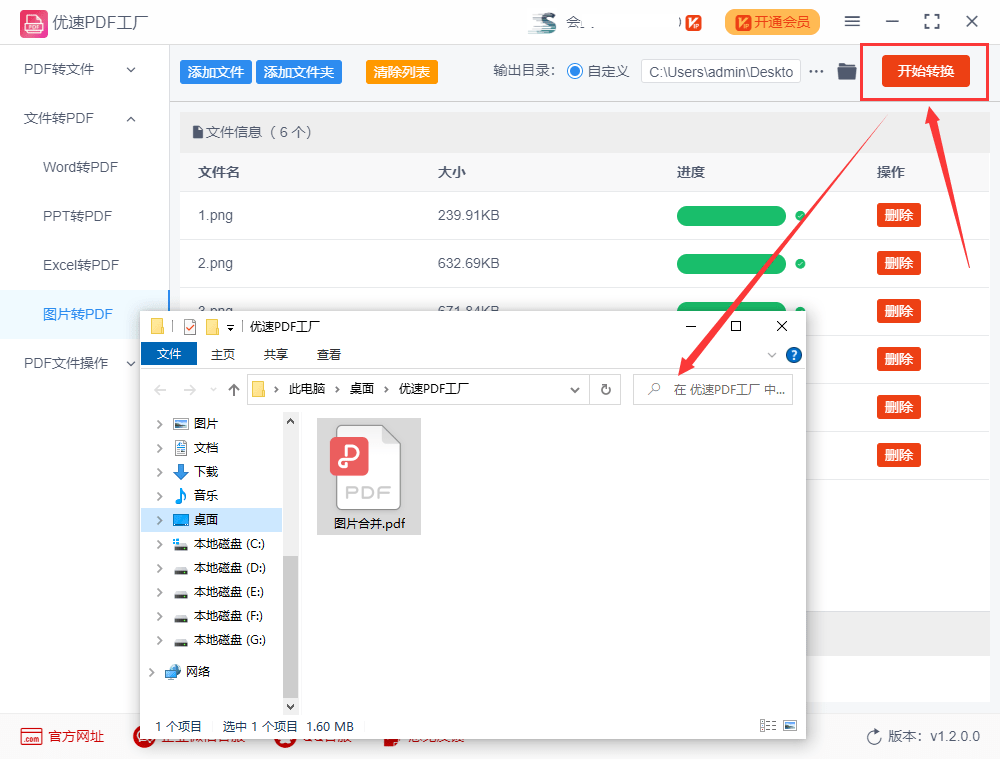Switch to the 查看 tab in Explorer

328,353
